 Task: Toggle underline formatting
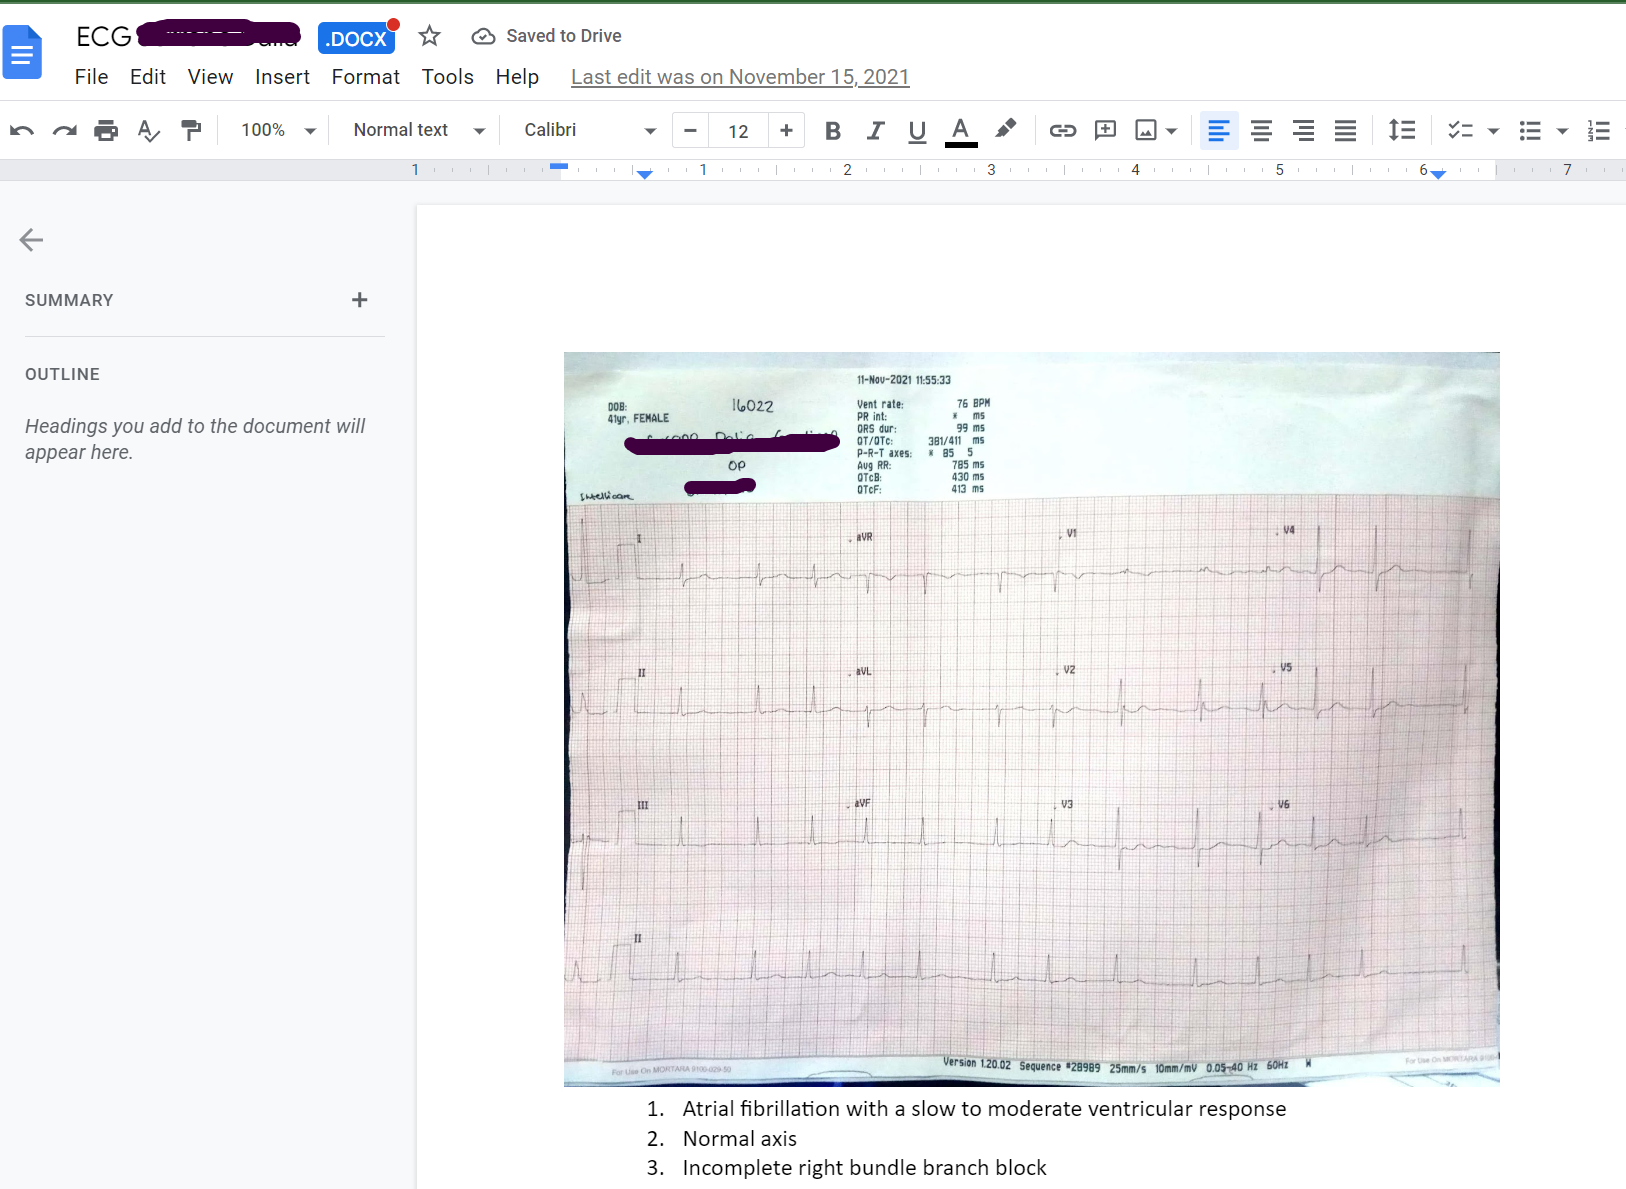tap(917, 131)
